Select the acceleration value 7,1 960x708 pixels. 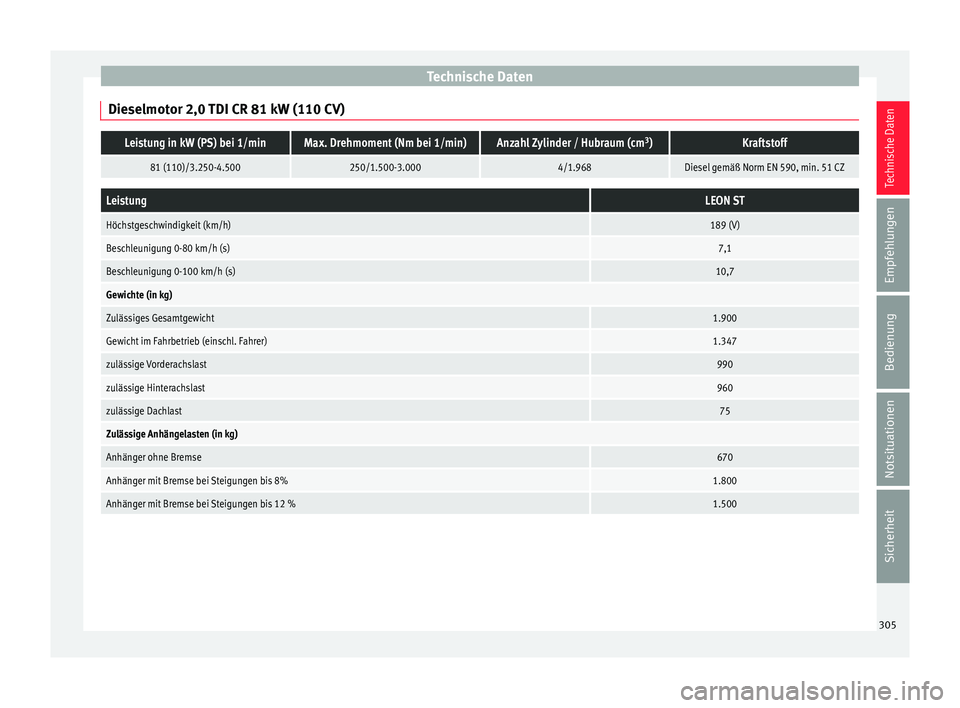pos(725,249)
